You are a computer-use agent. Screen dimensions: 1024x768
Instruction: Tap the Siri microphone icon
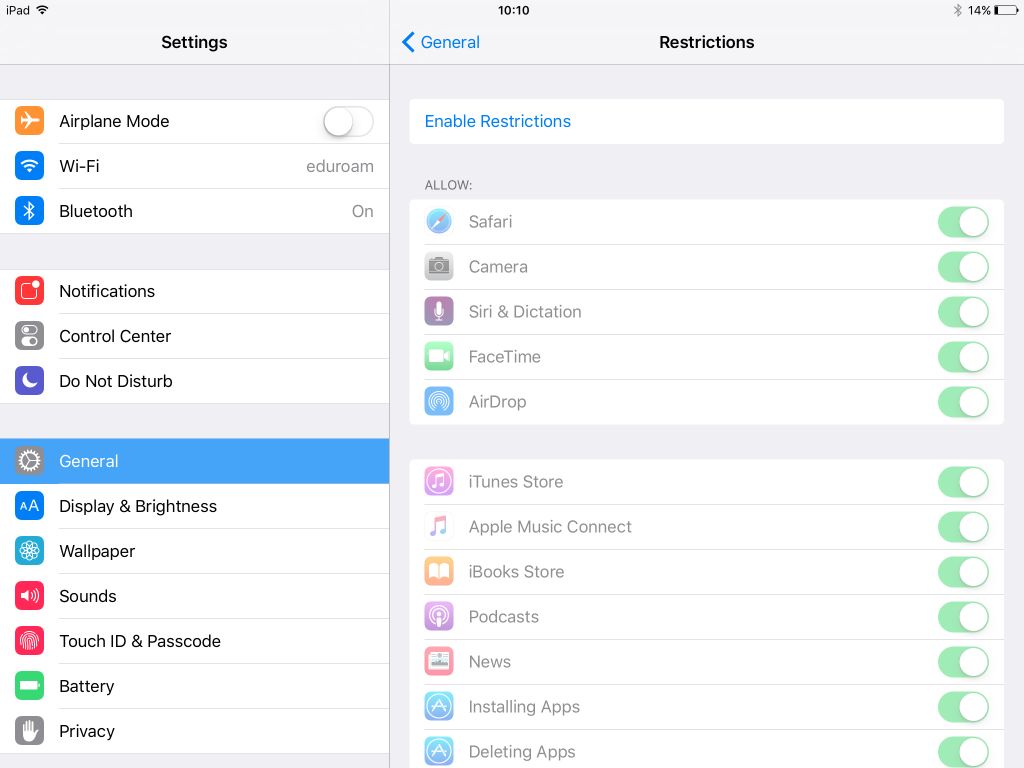439,312
